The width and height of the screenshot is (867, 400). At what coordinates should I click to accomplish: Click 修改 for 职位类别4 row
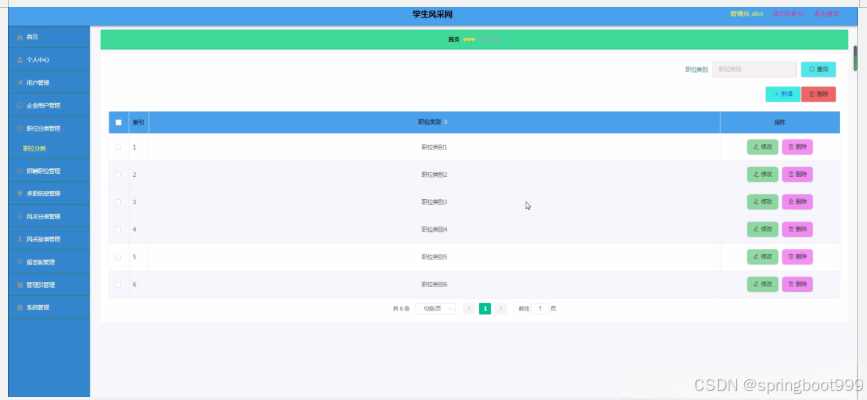coord(762,230)
